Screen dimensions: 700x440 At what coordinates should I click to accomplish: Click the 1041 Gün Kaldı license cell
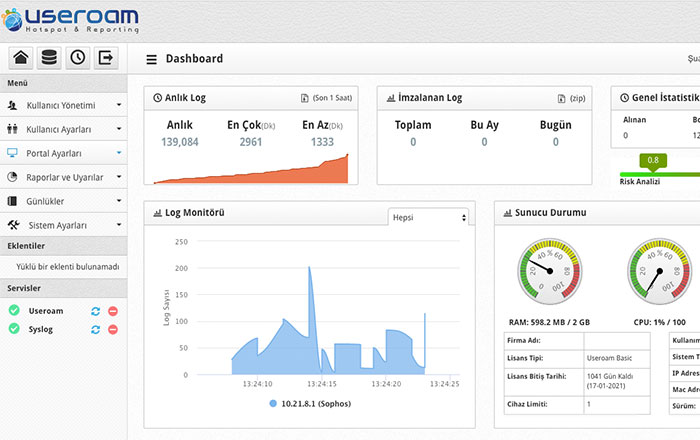(617, 382)
